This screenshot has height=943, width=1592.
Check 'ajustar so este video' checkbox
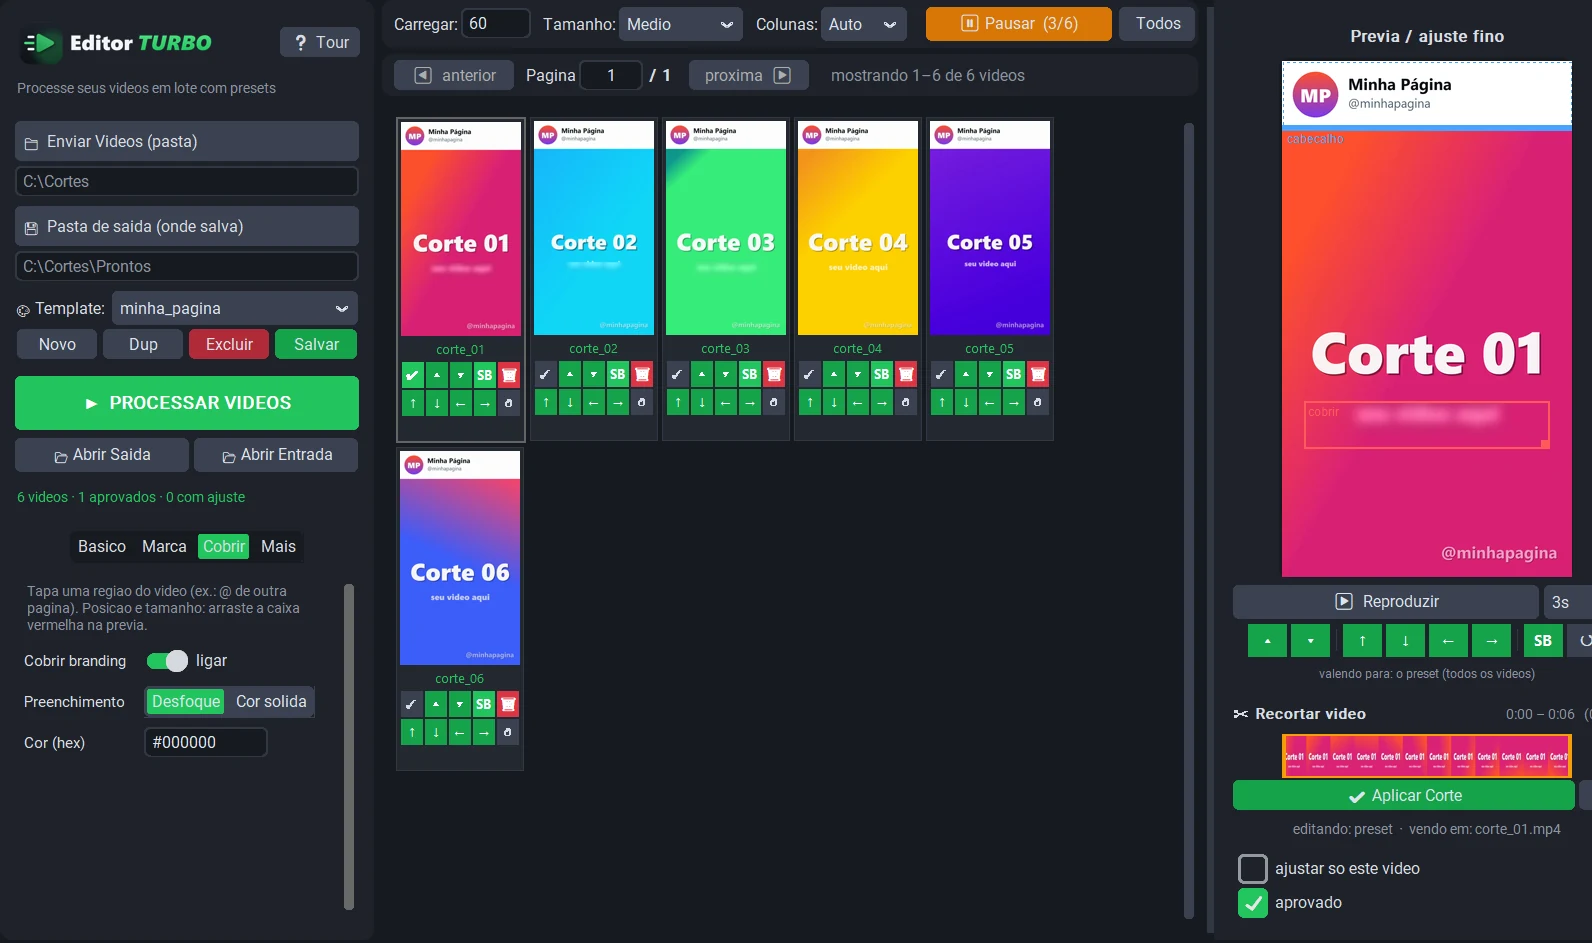coord(1253,868)
